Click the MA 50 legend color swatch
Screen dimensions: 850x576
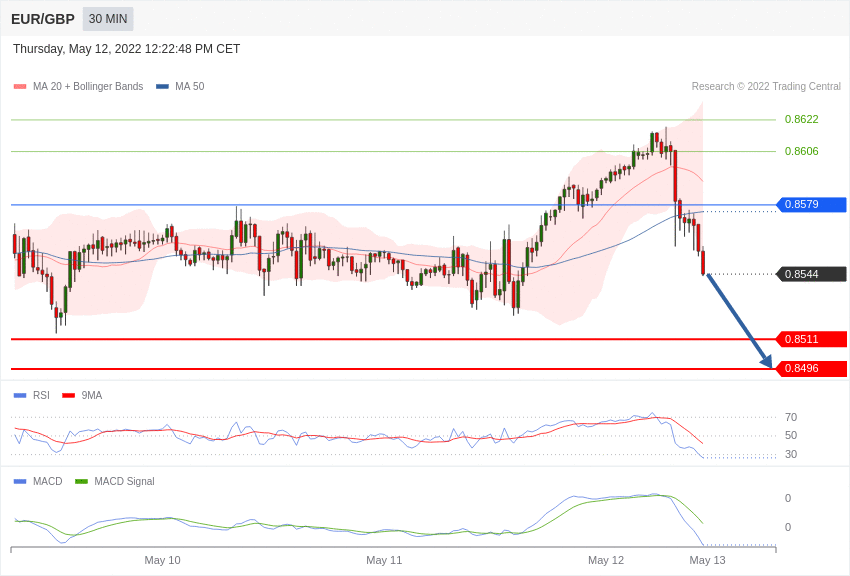coord(162,87)
